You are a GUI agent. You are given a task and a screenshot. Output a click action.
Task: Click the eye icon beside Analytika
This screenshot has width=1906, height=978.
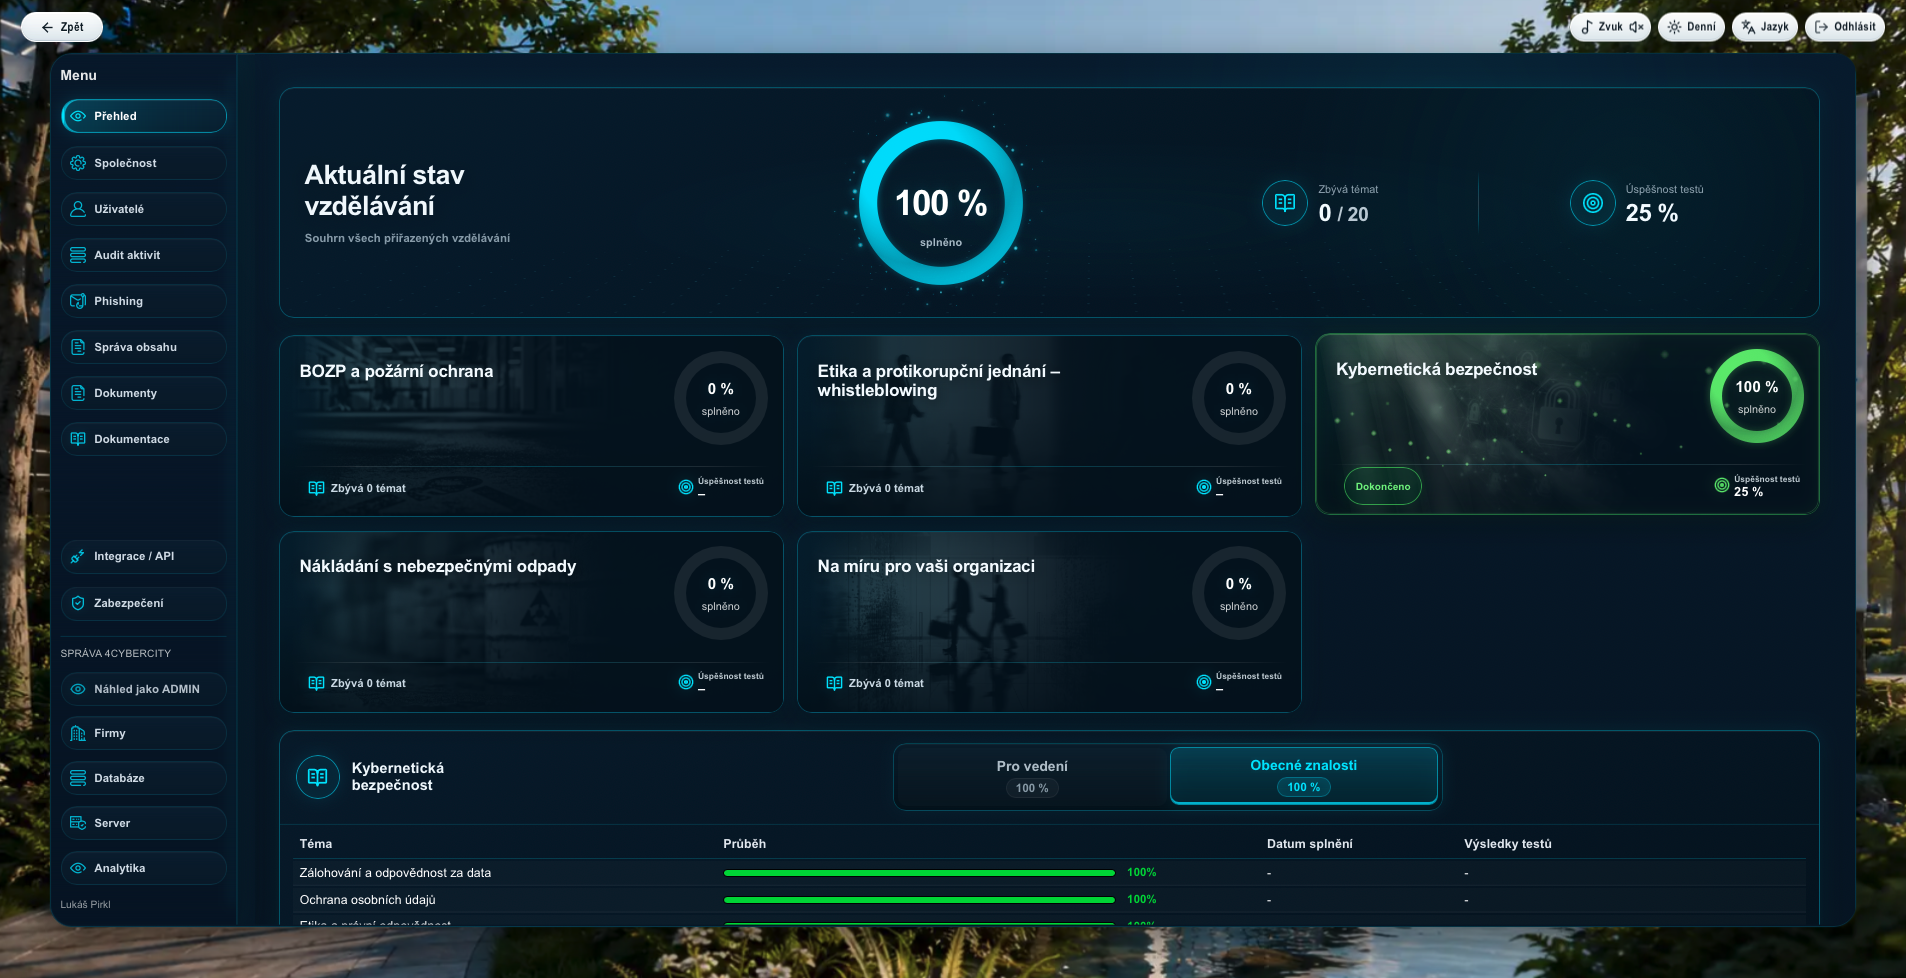78,868
